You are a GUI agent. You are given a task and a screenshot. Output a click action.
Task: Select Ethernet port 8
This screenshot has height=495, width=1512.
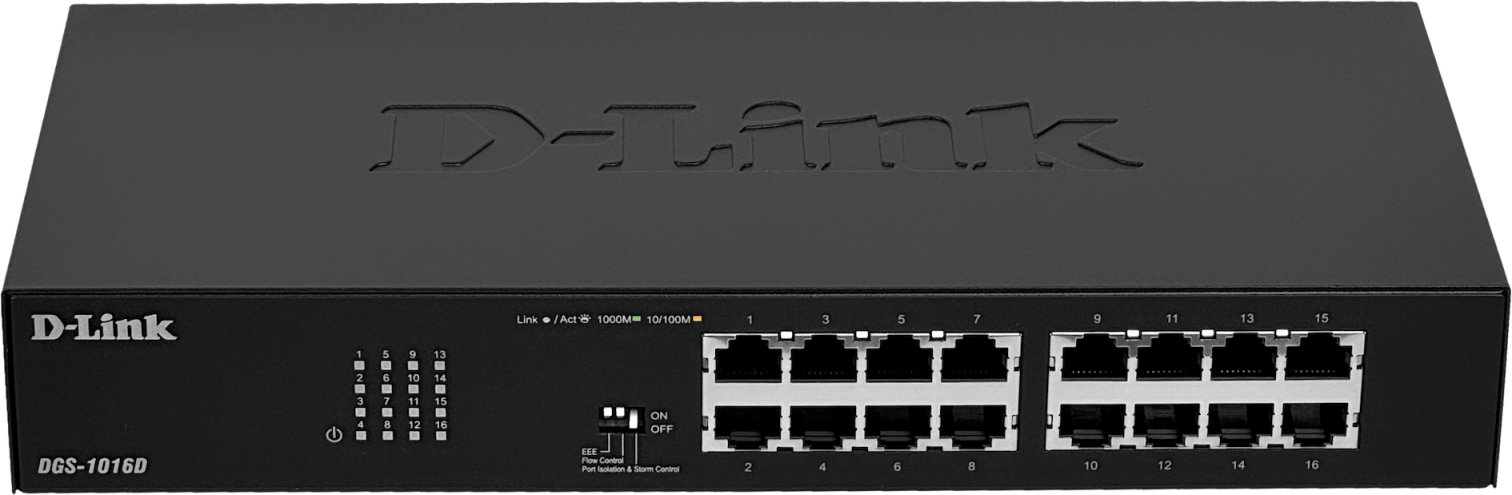point(973,427)
